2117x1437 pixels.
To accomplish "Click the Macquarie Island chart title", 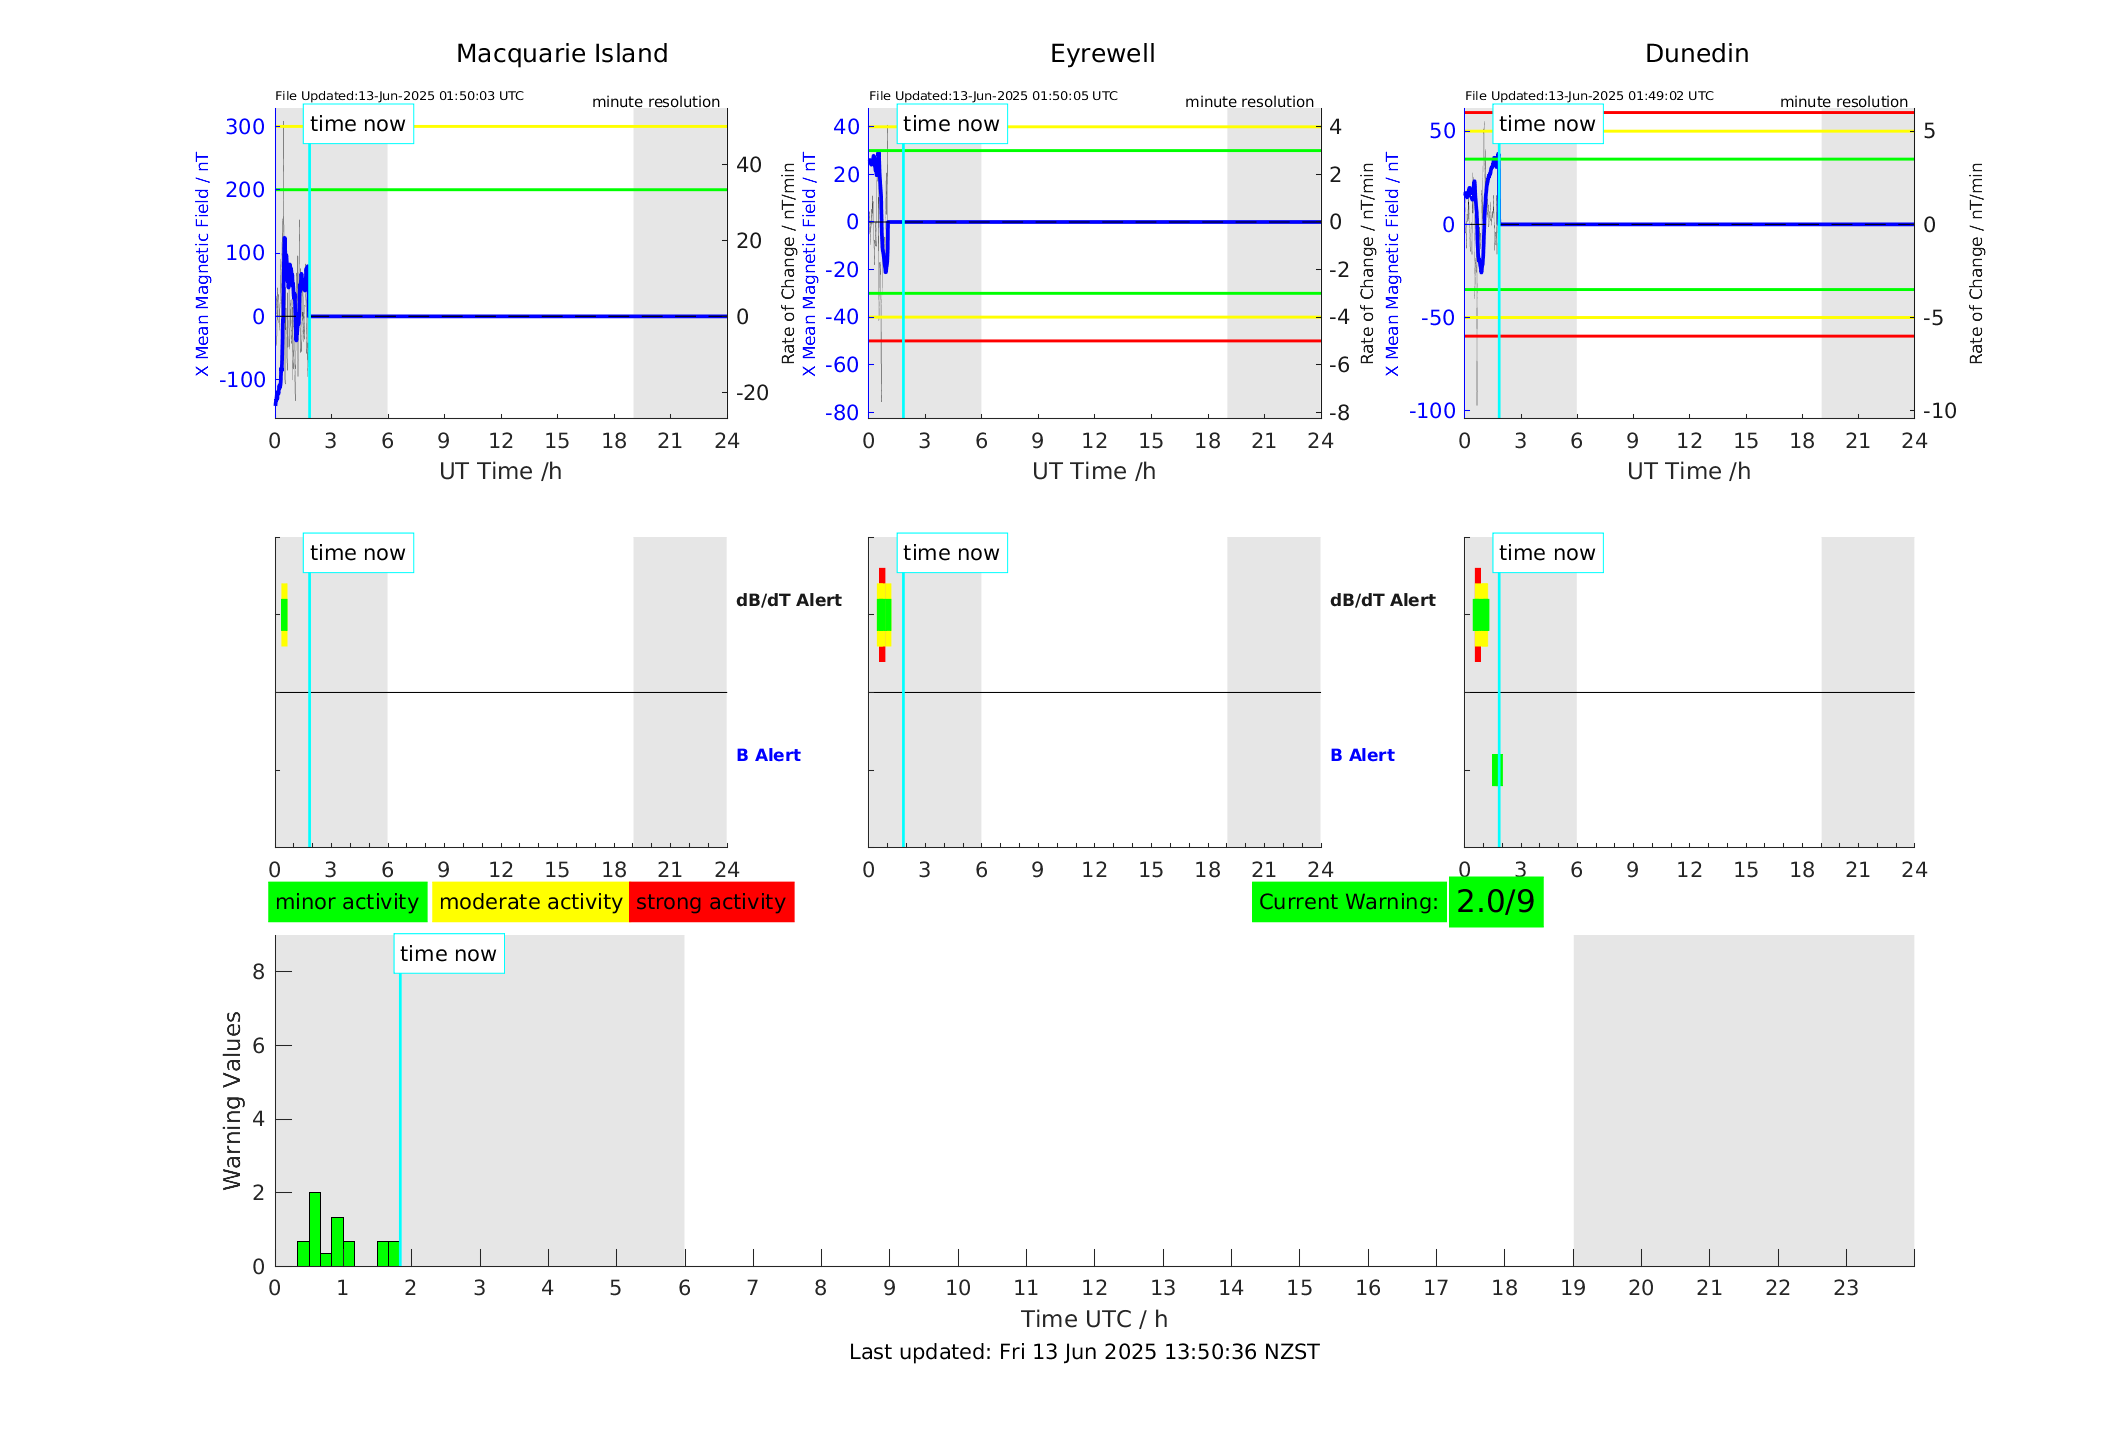I will click(x=562, y=54).
